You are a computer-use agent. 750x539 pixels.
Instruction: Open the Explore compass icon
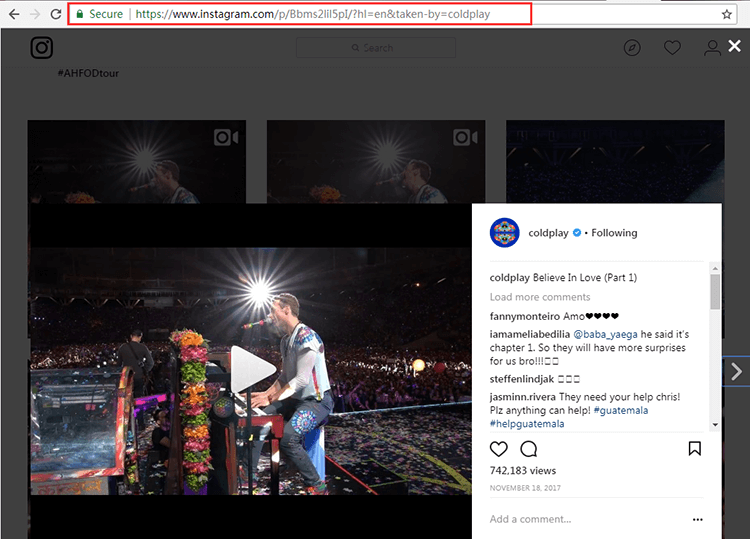[x=632, y=48]
